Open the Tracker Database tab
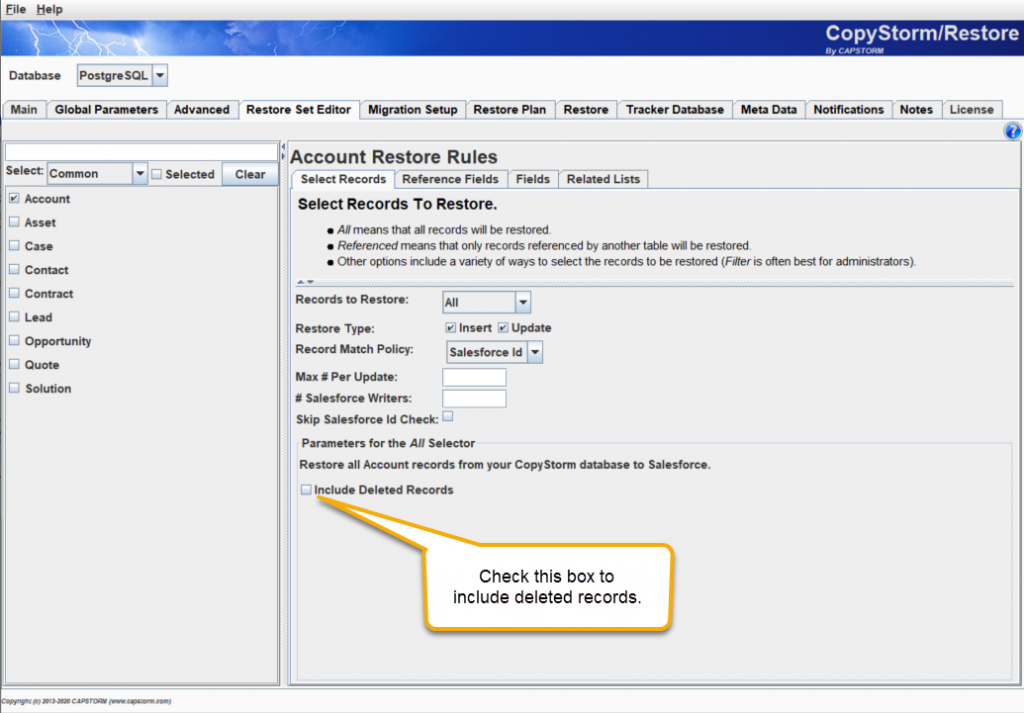This screenshot has width=1024, height=713. tap(675, 110)
